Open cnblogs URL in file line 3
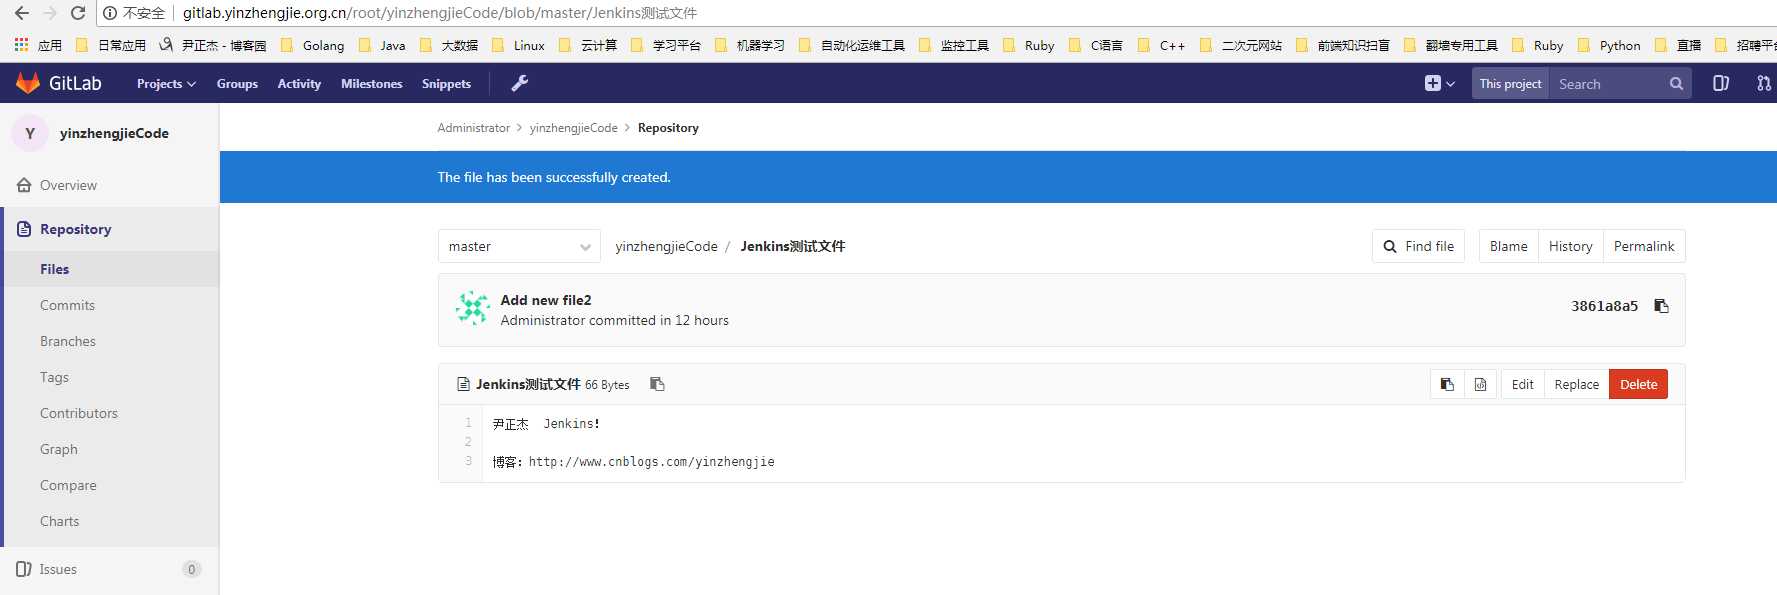 pyautogui.click(x=651, y=462)
